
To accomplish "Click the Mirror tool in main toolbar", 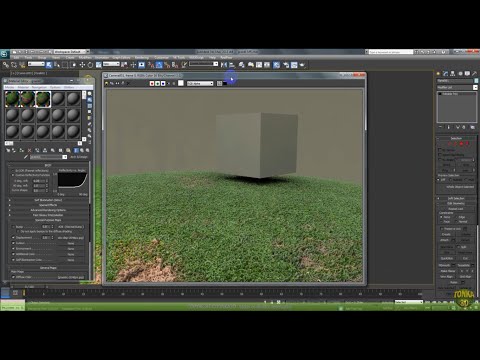I will (x=224, y=65).
